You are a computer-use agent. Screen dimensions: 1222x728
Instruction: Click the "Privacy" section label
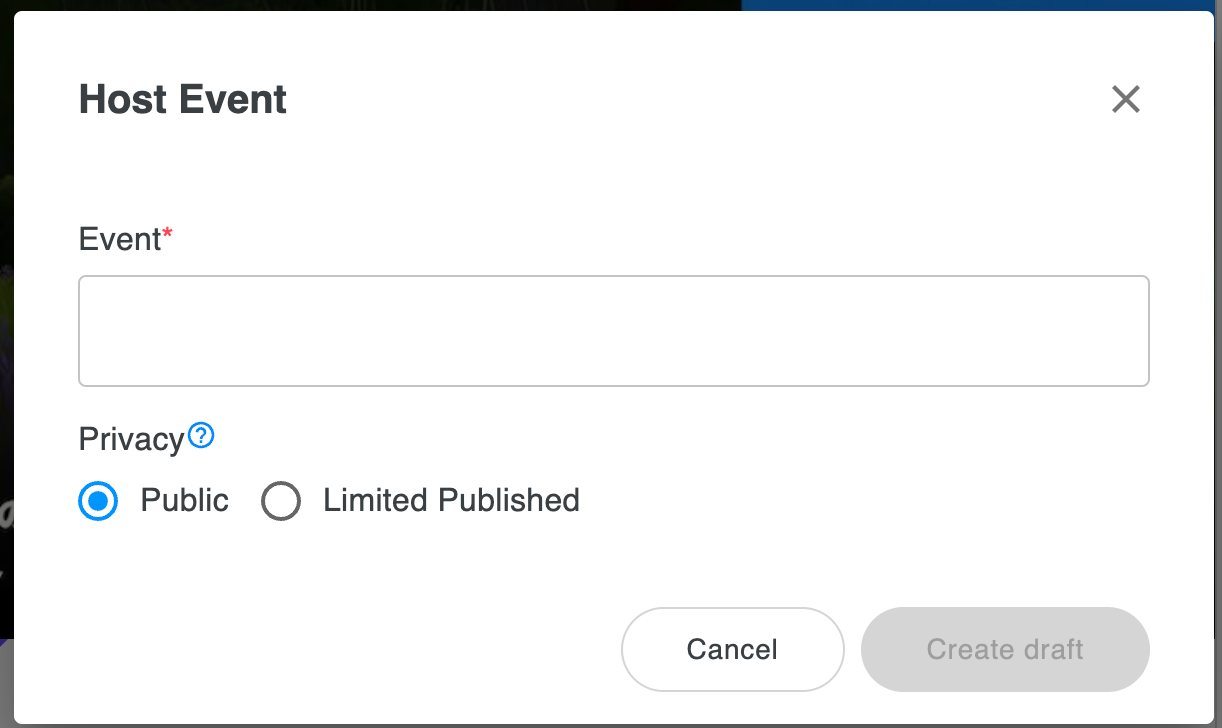(132, 439)
